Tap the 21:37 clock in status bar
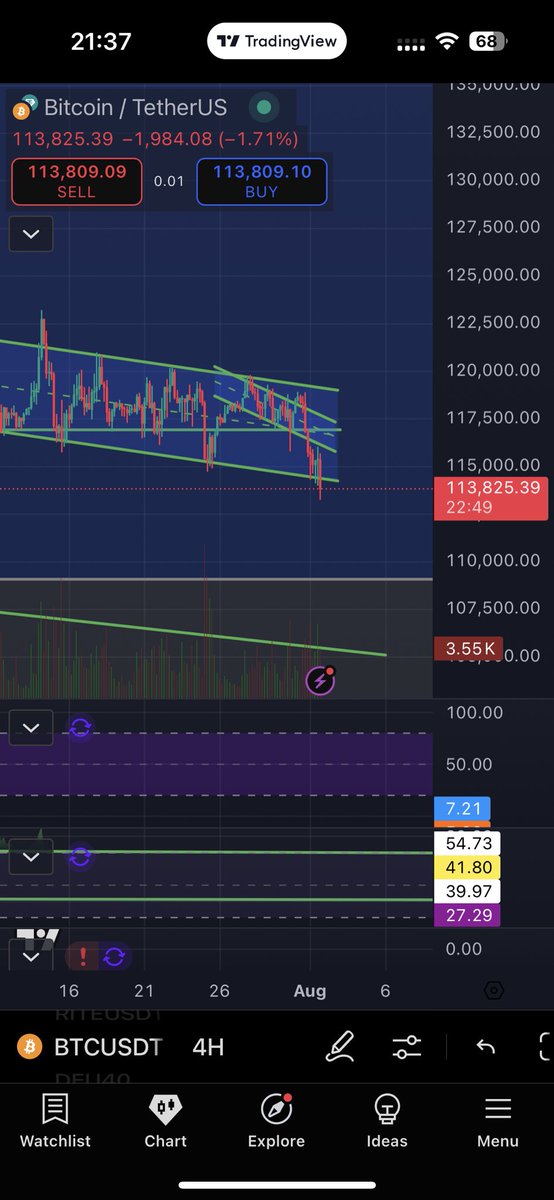 tap(101, 41)
